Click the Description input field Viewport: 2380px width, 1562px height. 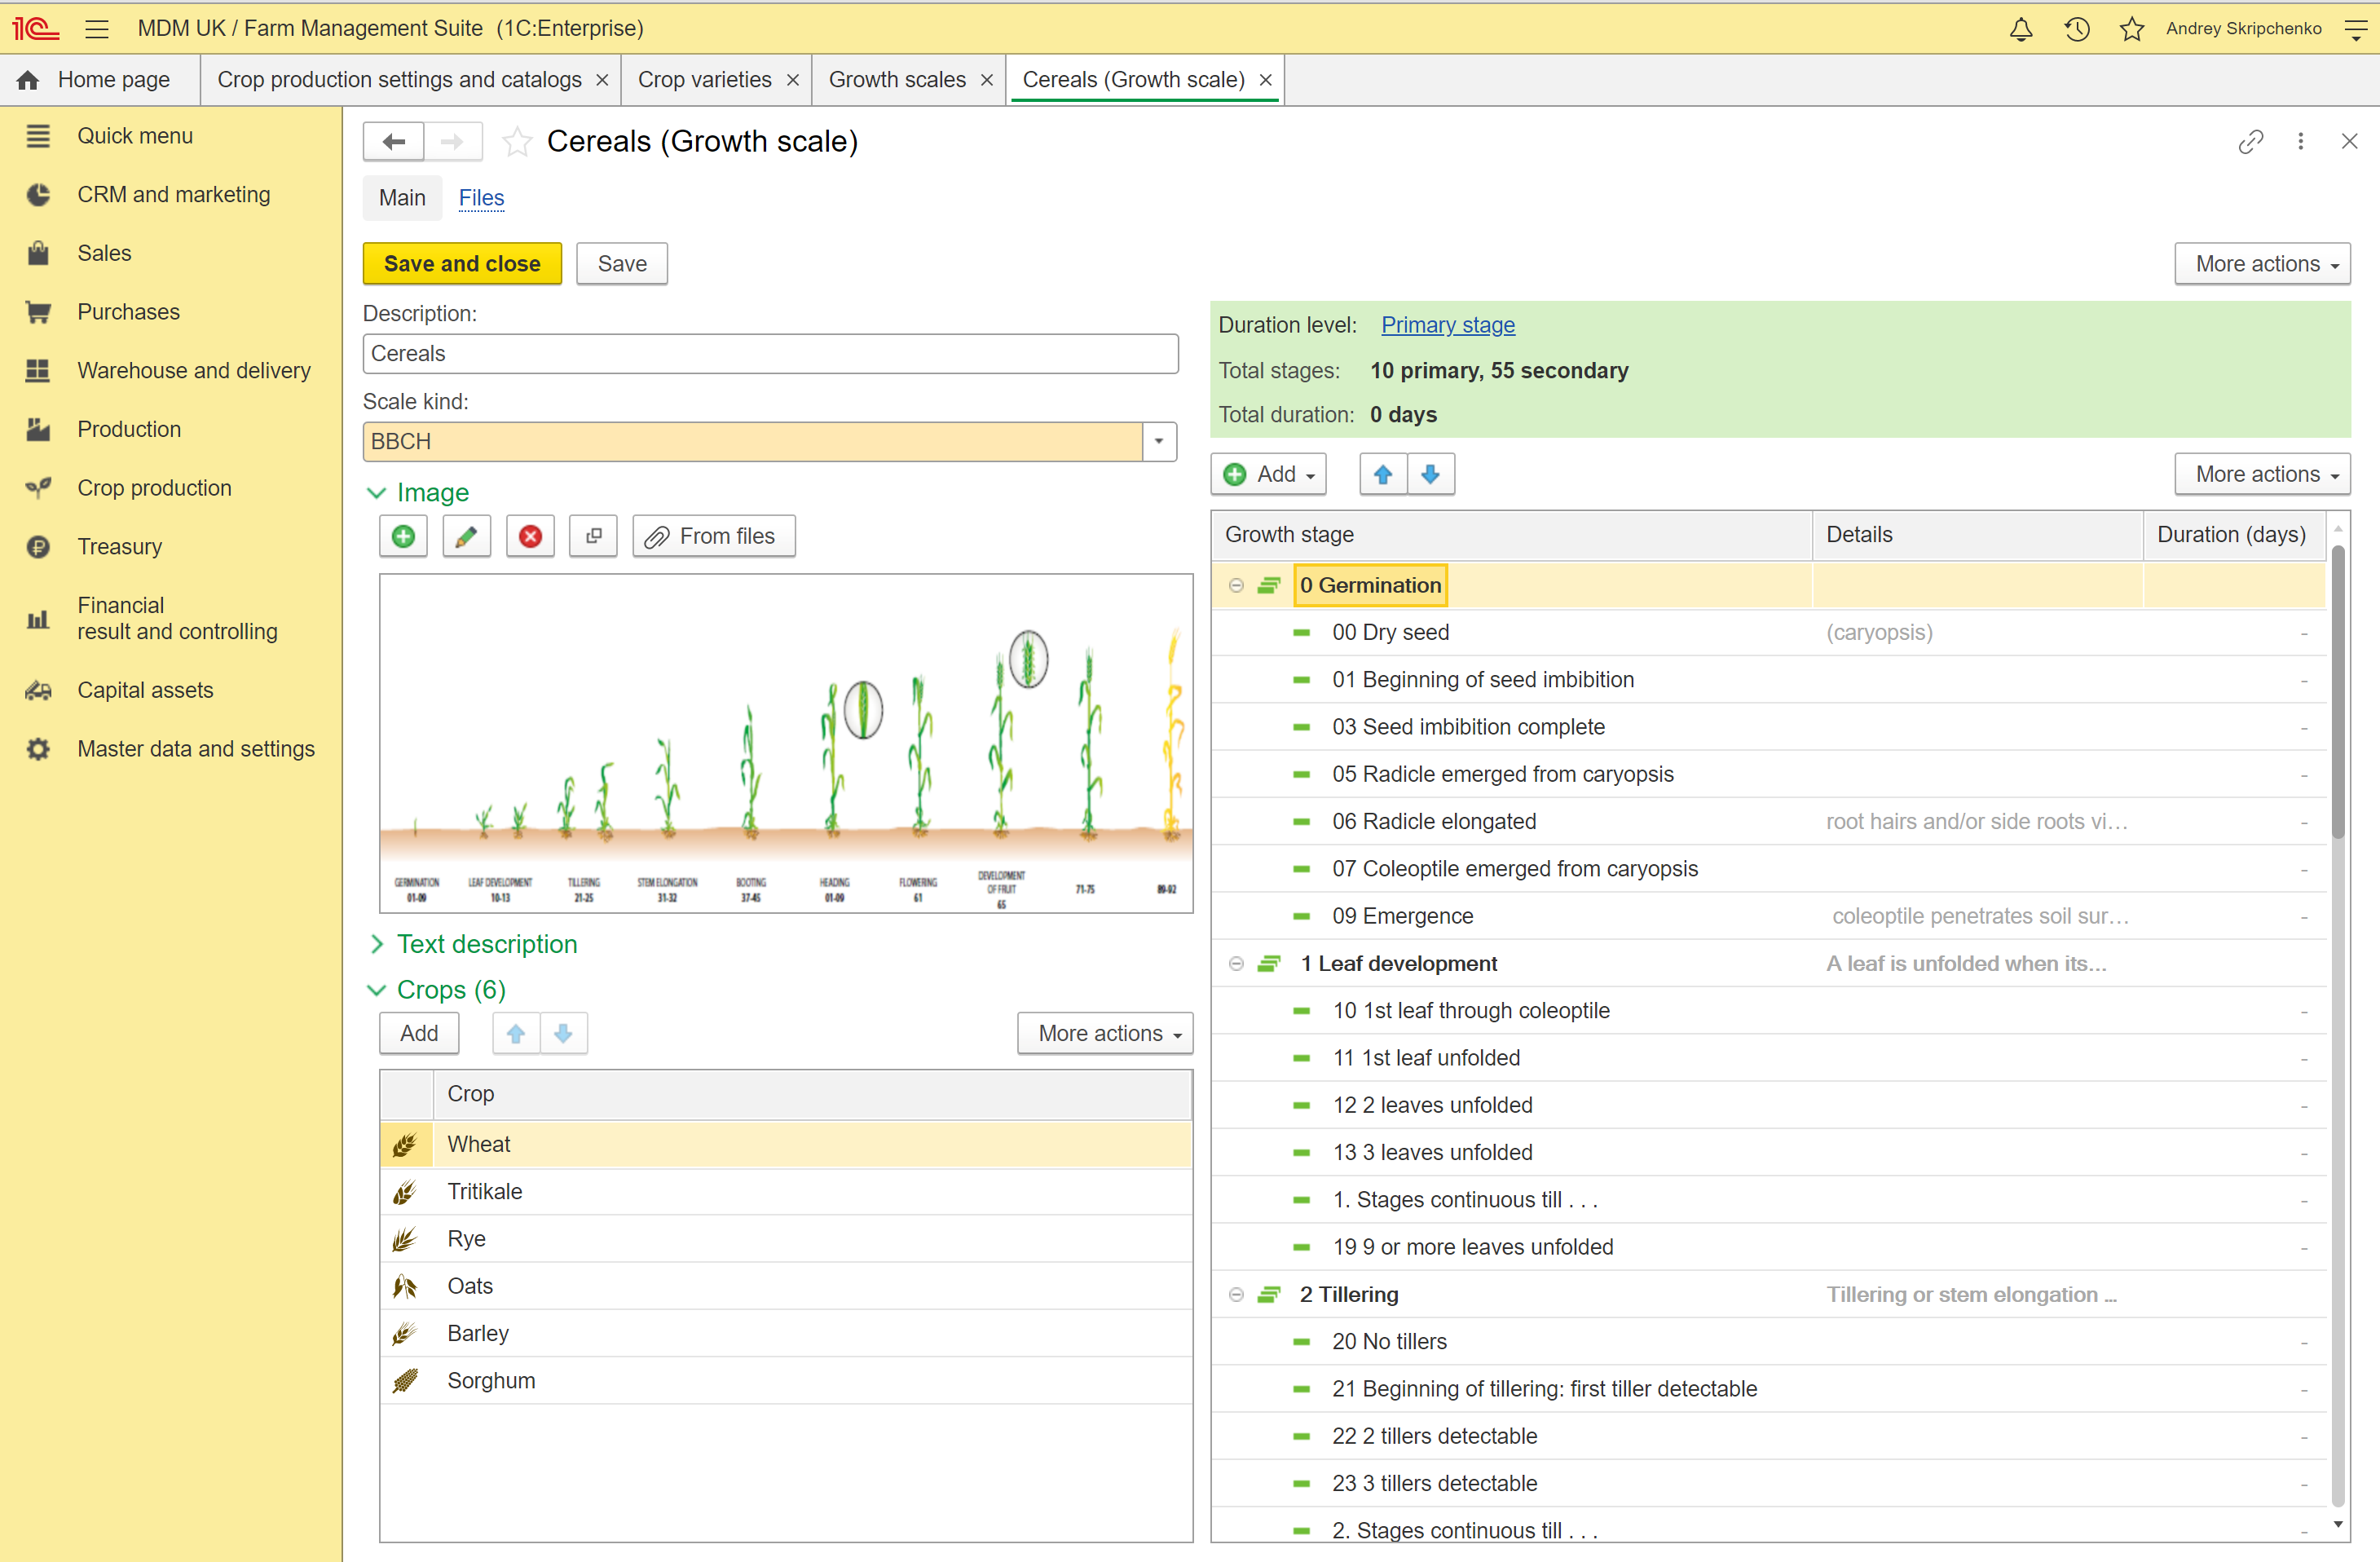point(770,353)
